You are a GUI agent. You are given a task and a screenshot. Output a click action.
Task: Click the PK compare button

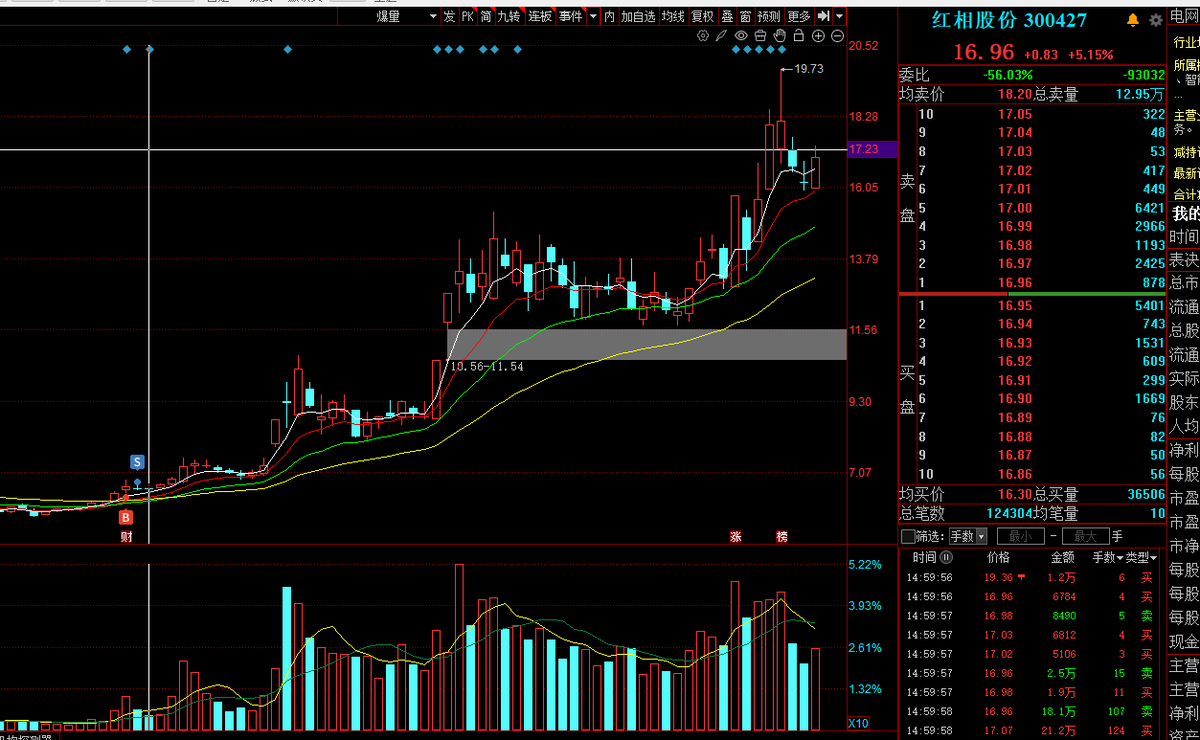pyautogui.click(x=468, y=16)
